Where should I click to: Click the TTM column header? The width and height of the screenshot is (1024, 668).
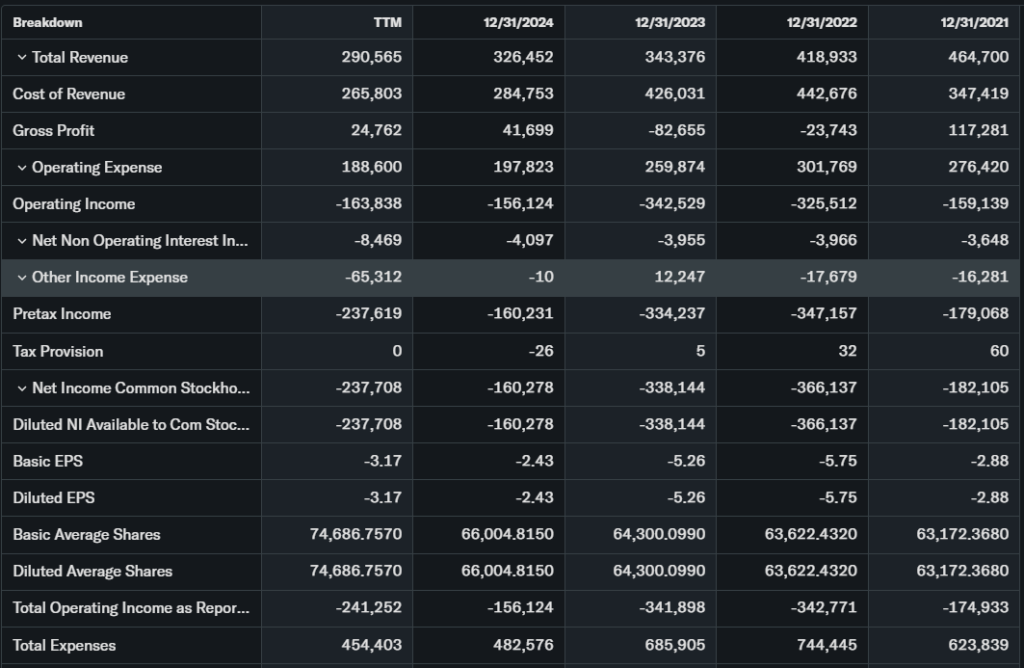387,22
